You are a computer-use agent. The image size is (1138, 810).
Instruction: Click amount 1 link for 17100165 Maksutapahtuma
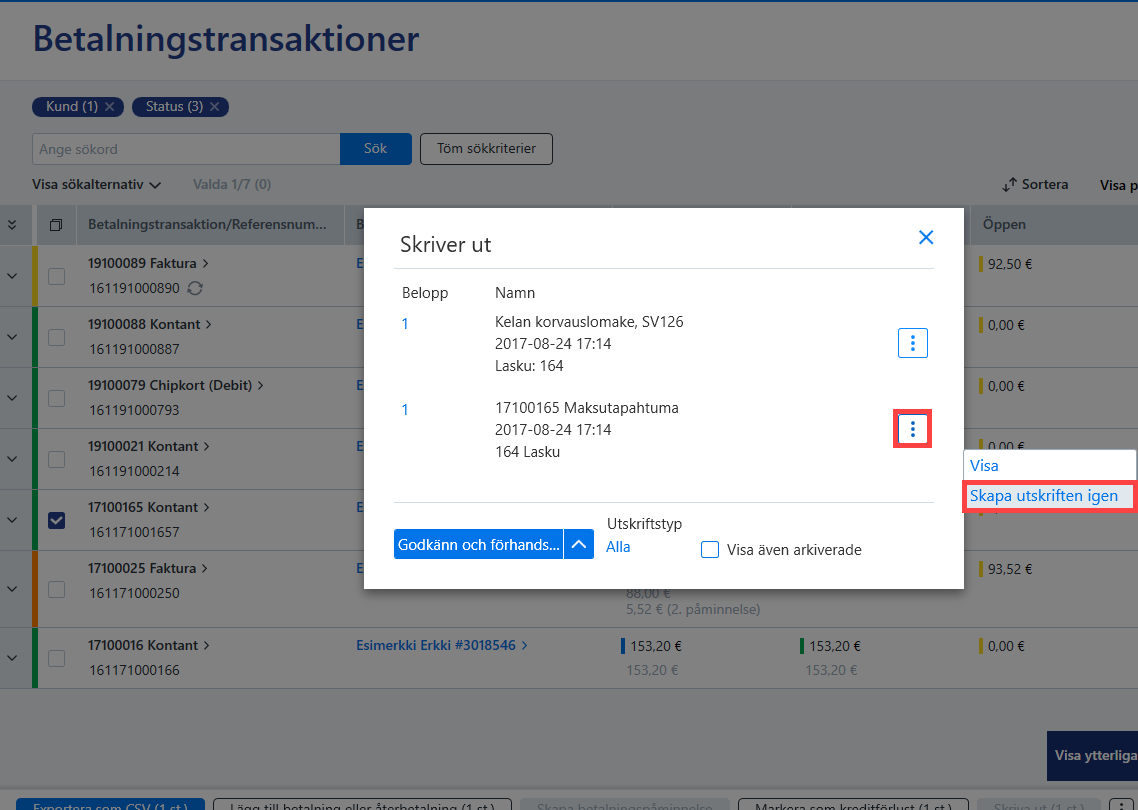coord(405,410)
